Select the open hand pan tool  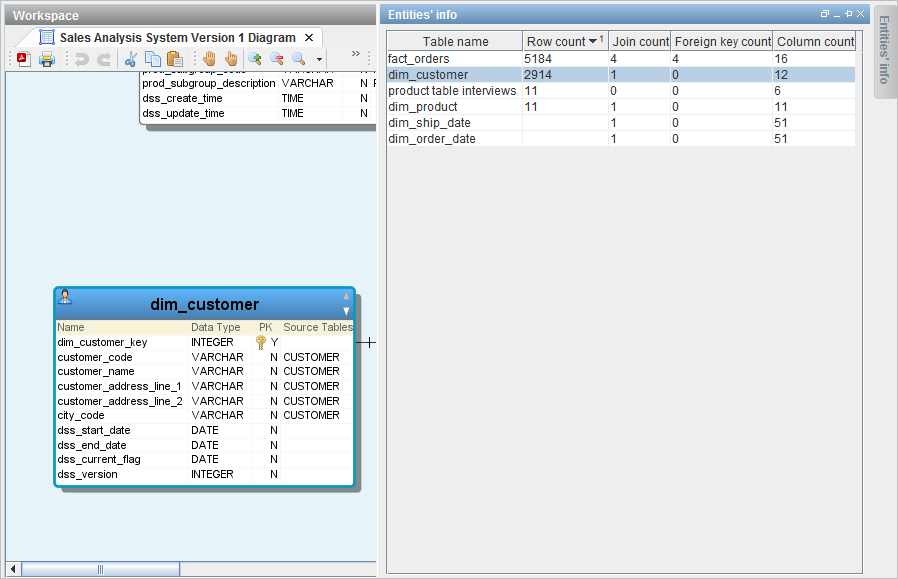209,59
